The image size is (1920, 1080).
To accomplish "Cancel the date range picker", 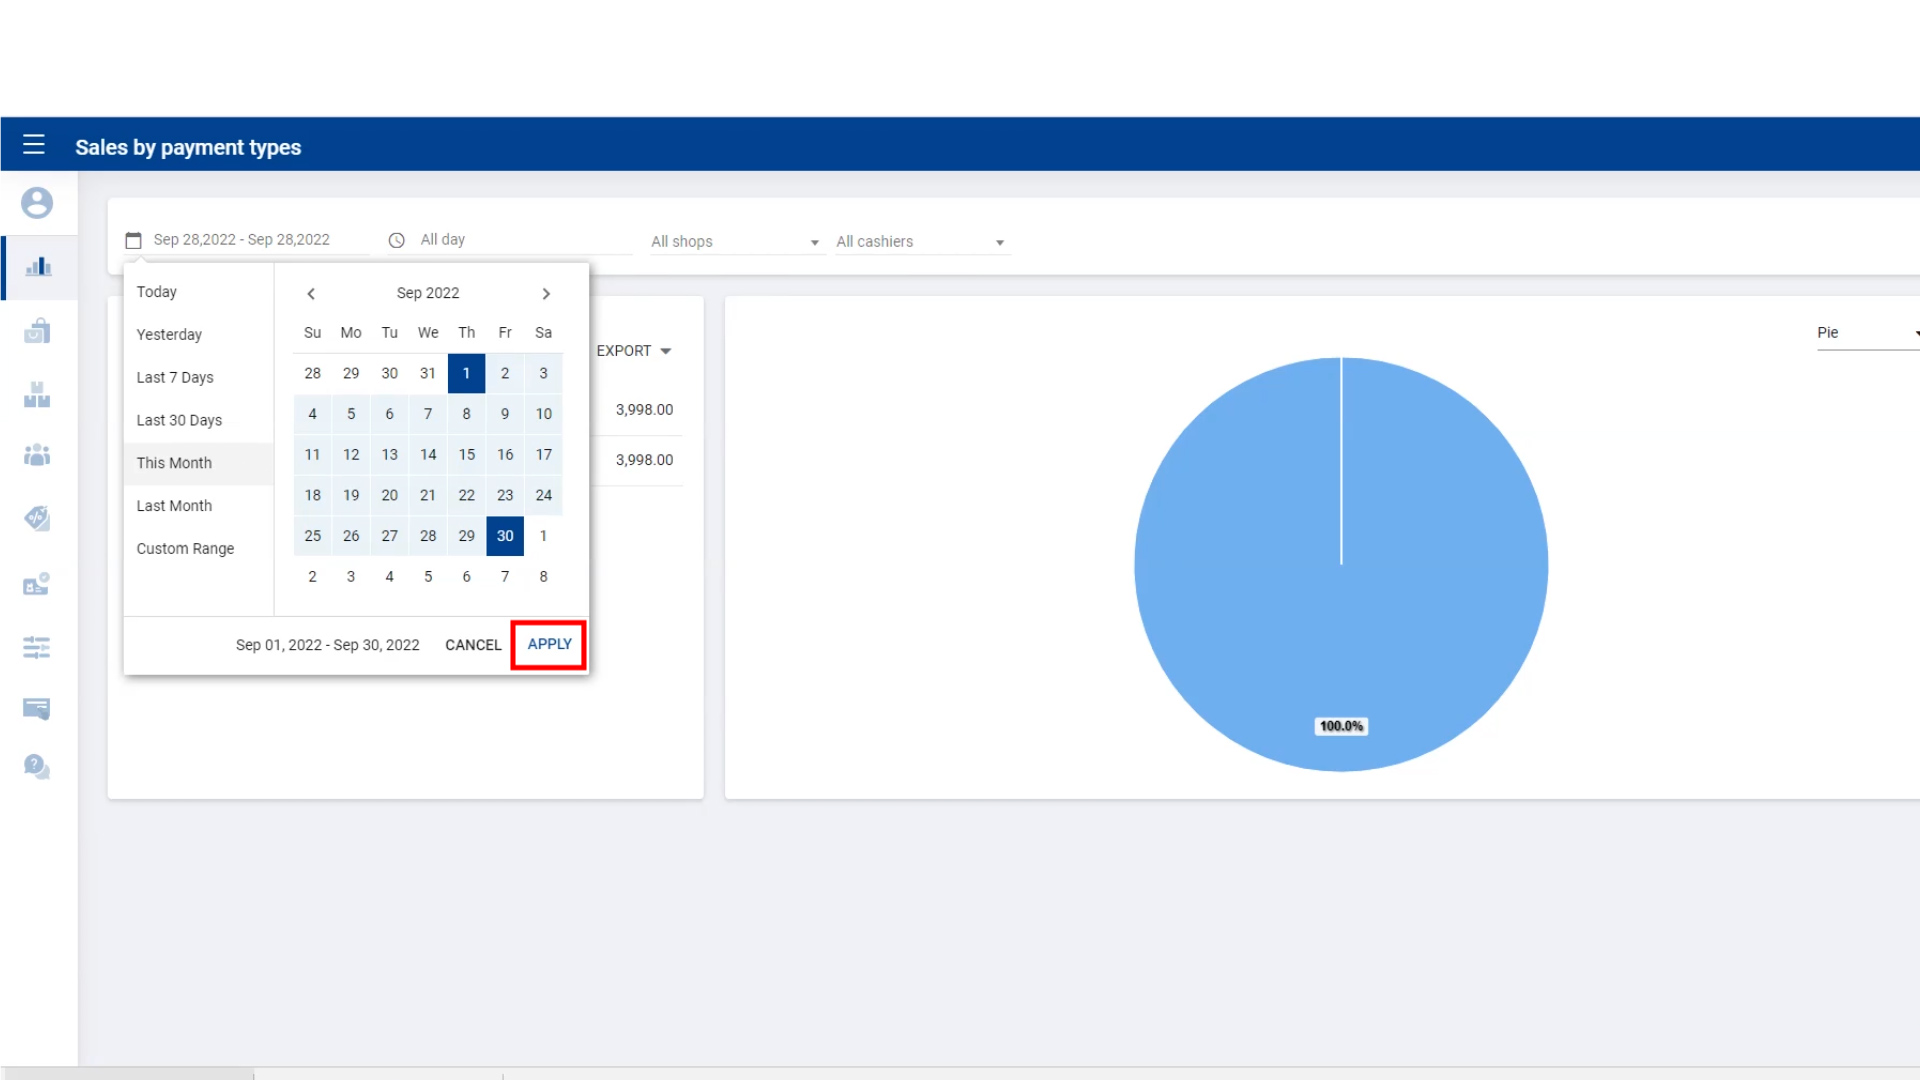I will pos(473,645).
